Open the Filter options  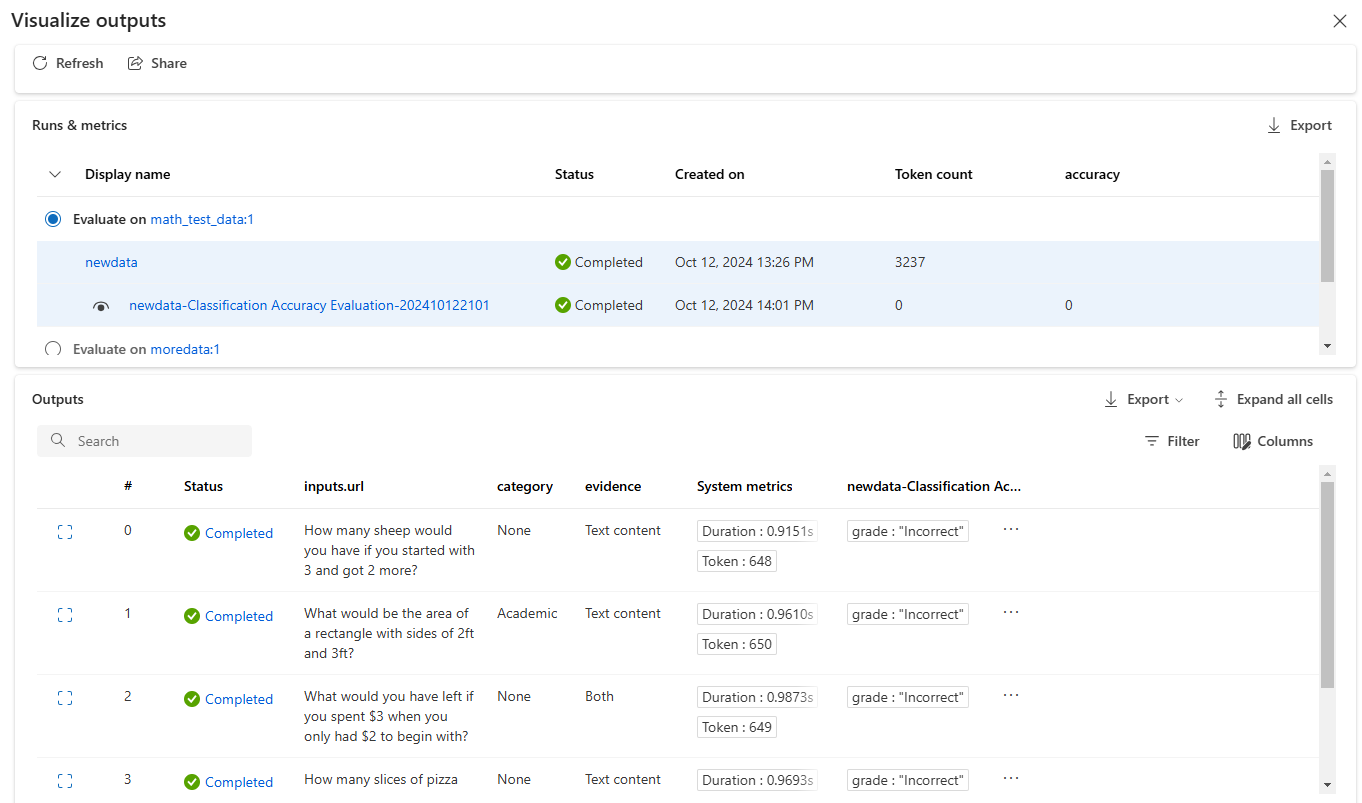coord(1172,441)
